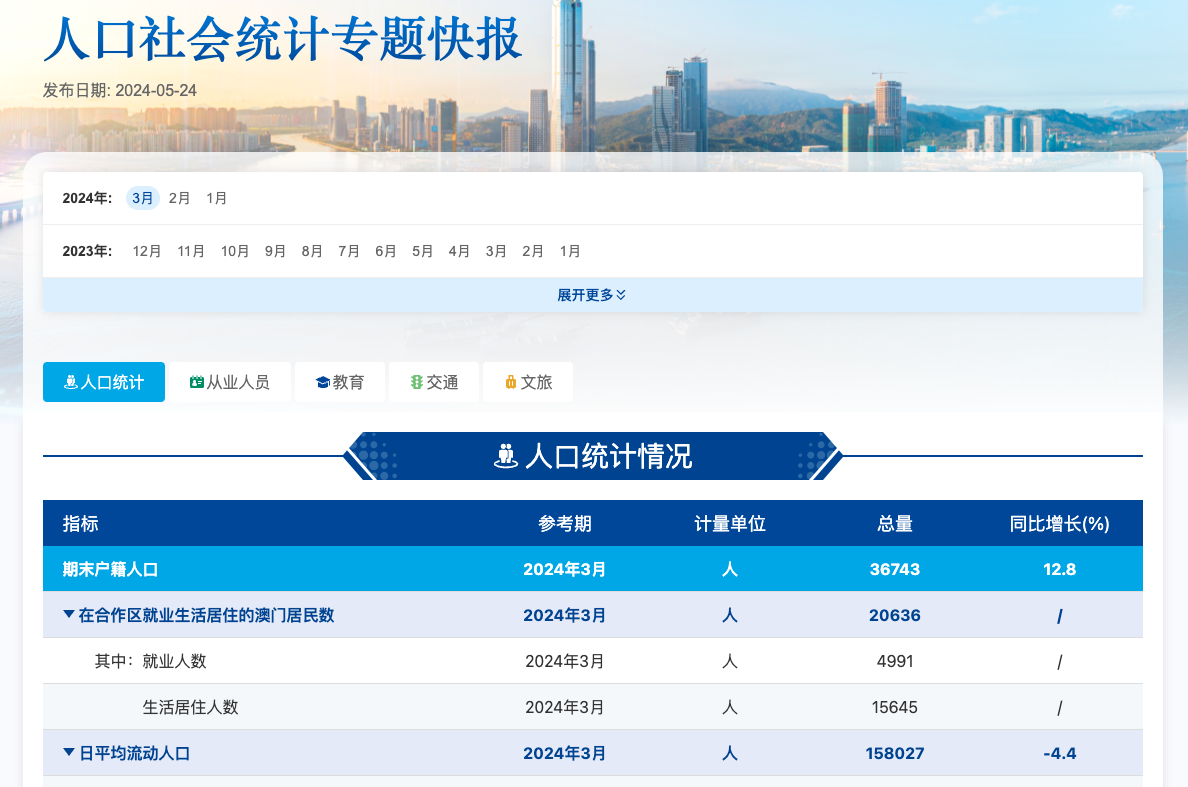Switch to the 教育 tab
Viewport: 1188px width, 787px height.
339,383
